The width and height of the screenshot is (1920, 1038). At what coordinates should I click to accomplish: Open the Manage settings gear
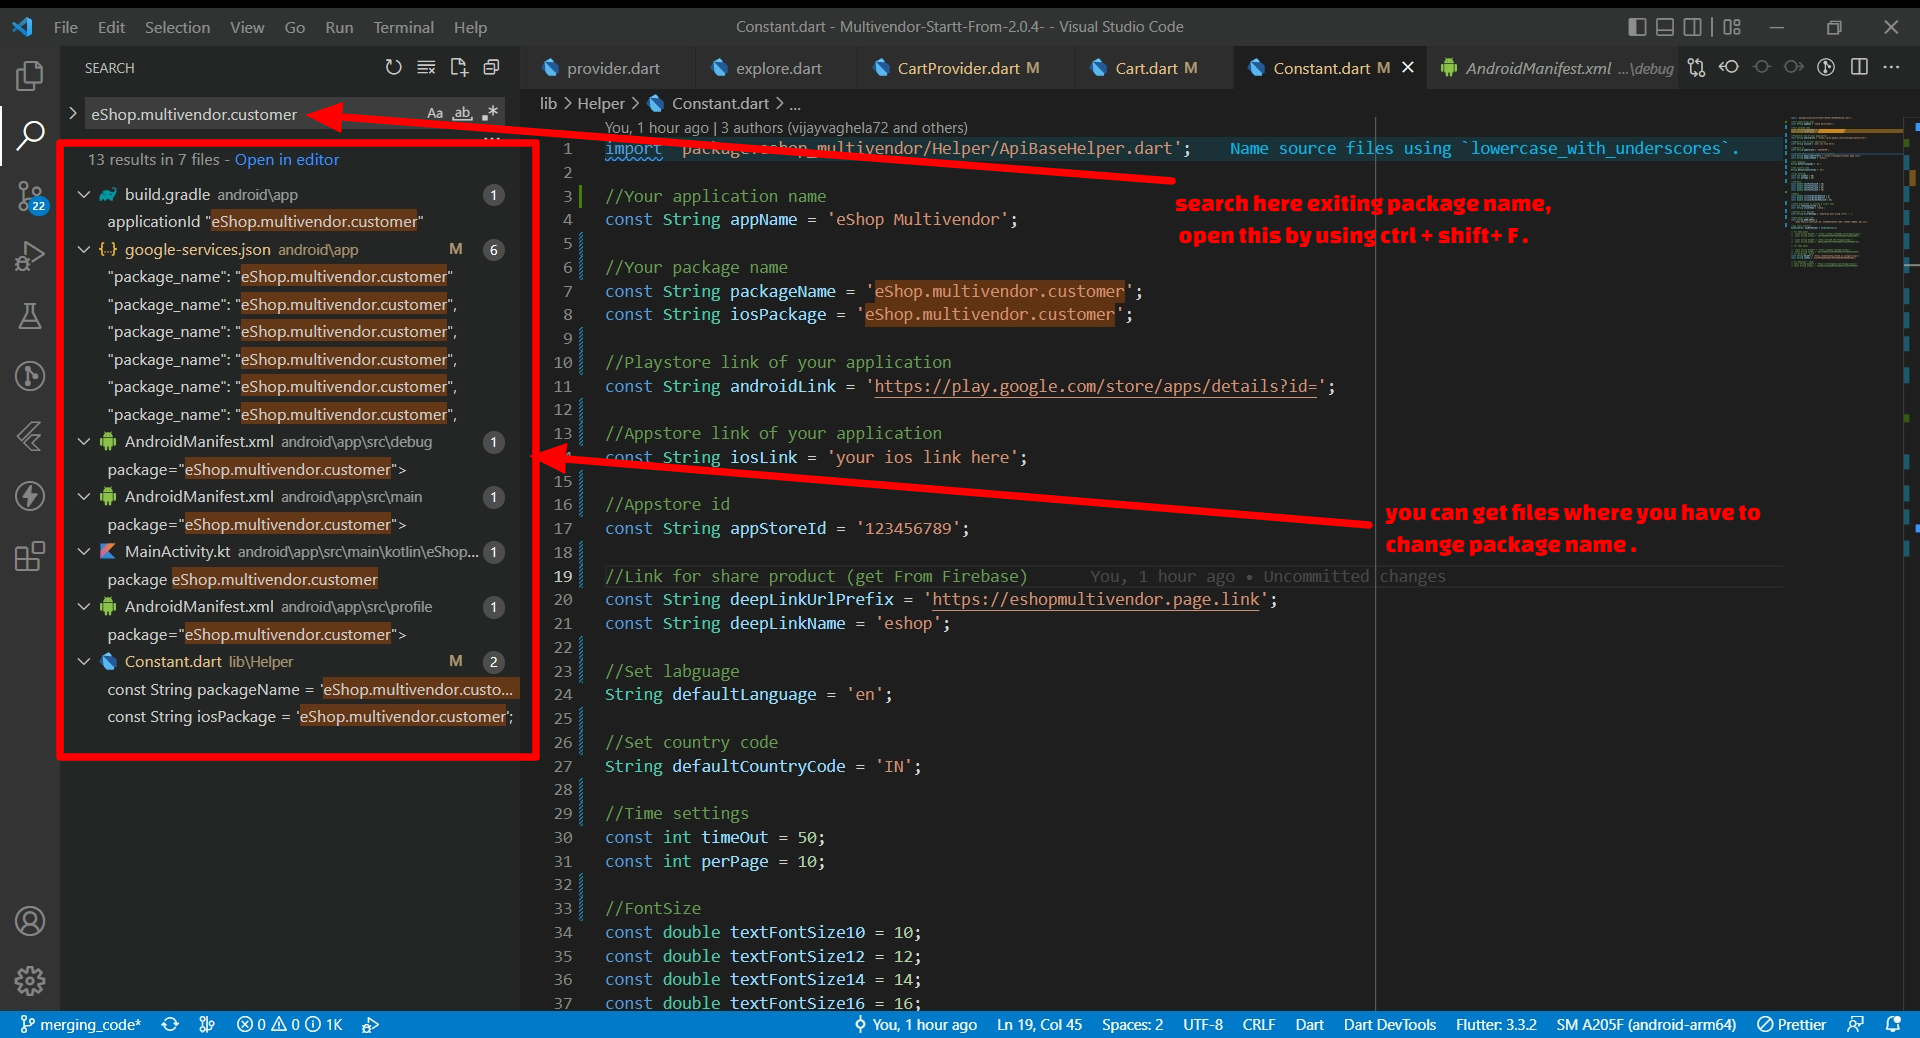[30, 980]
